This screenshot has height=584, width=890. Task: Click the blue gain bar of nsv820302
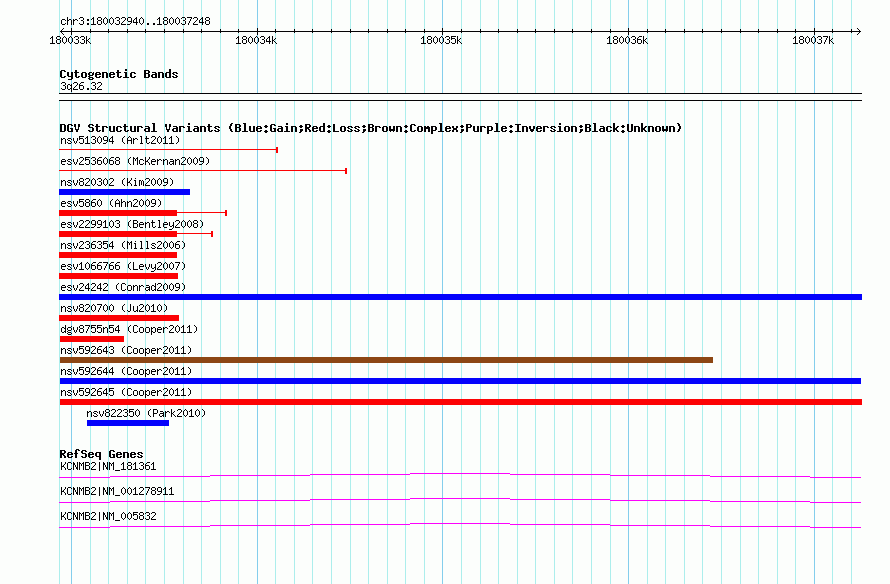(x=124, y=192)
